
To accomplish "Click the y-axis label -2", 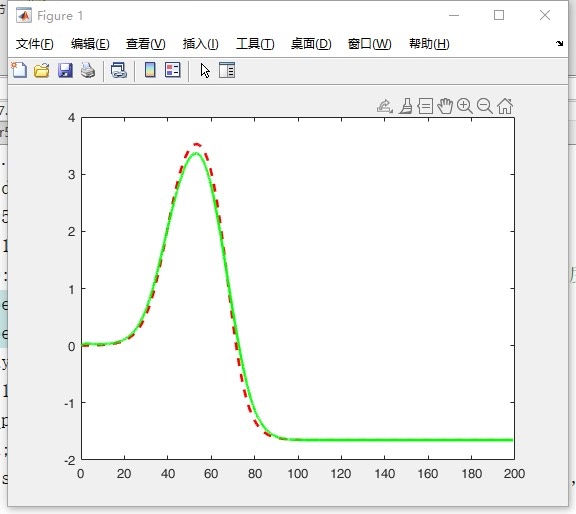I will 69,460.
